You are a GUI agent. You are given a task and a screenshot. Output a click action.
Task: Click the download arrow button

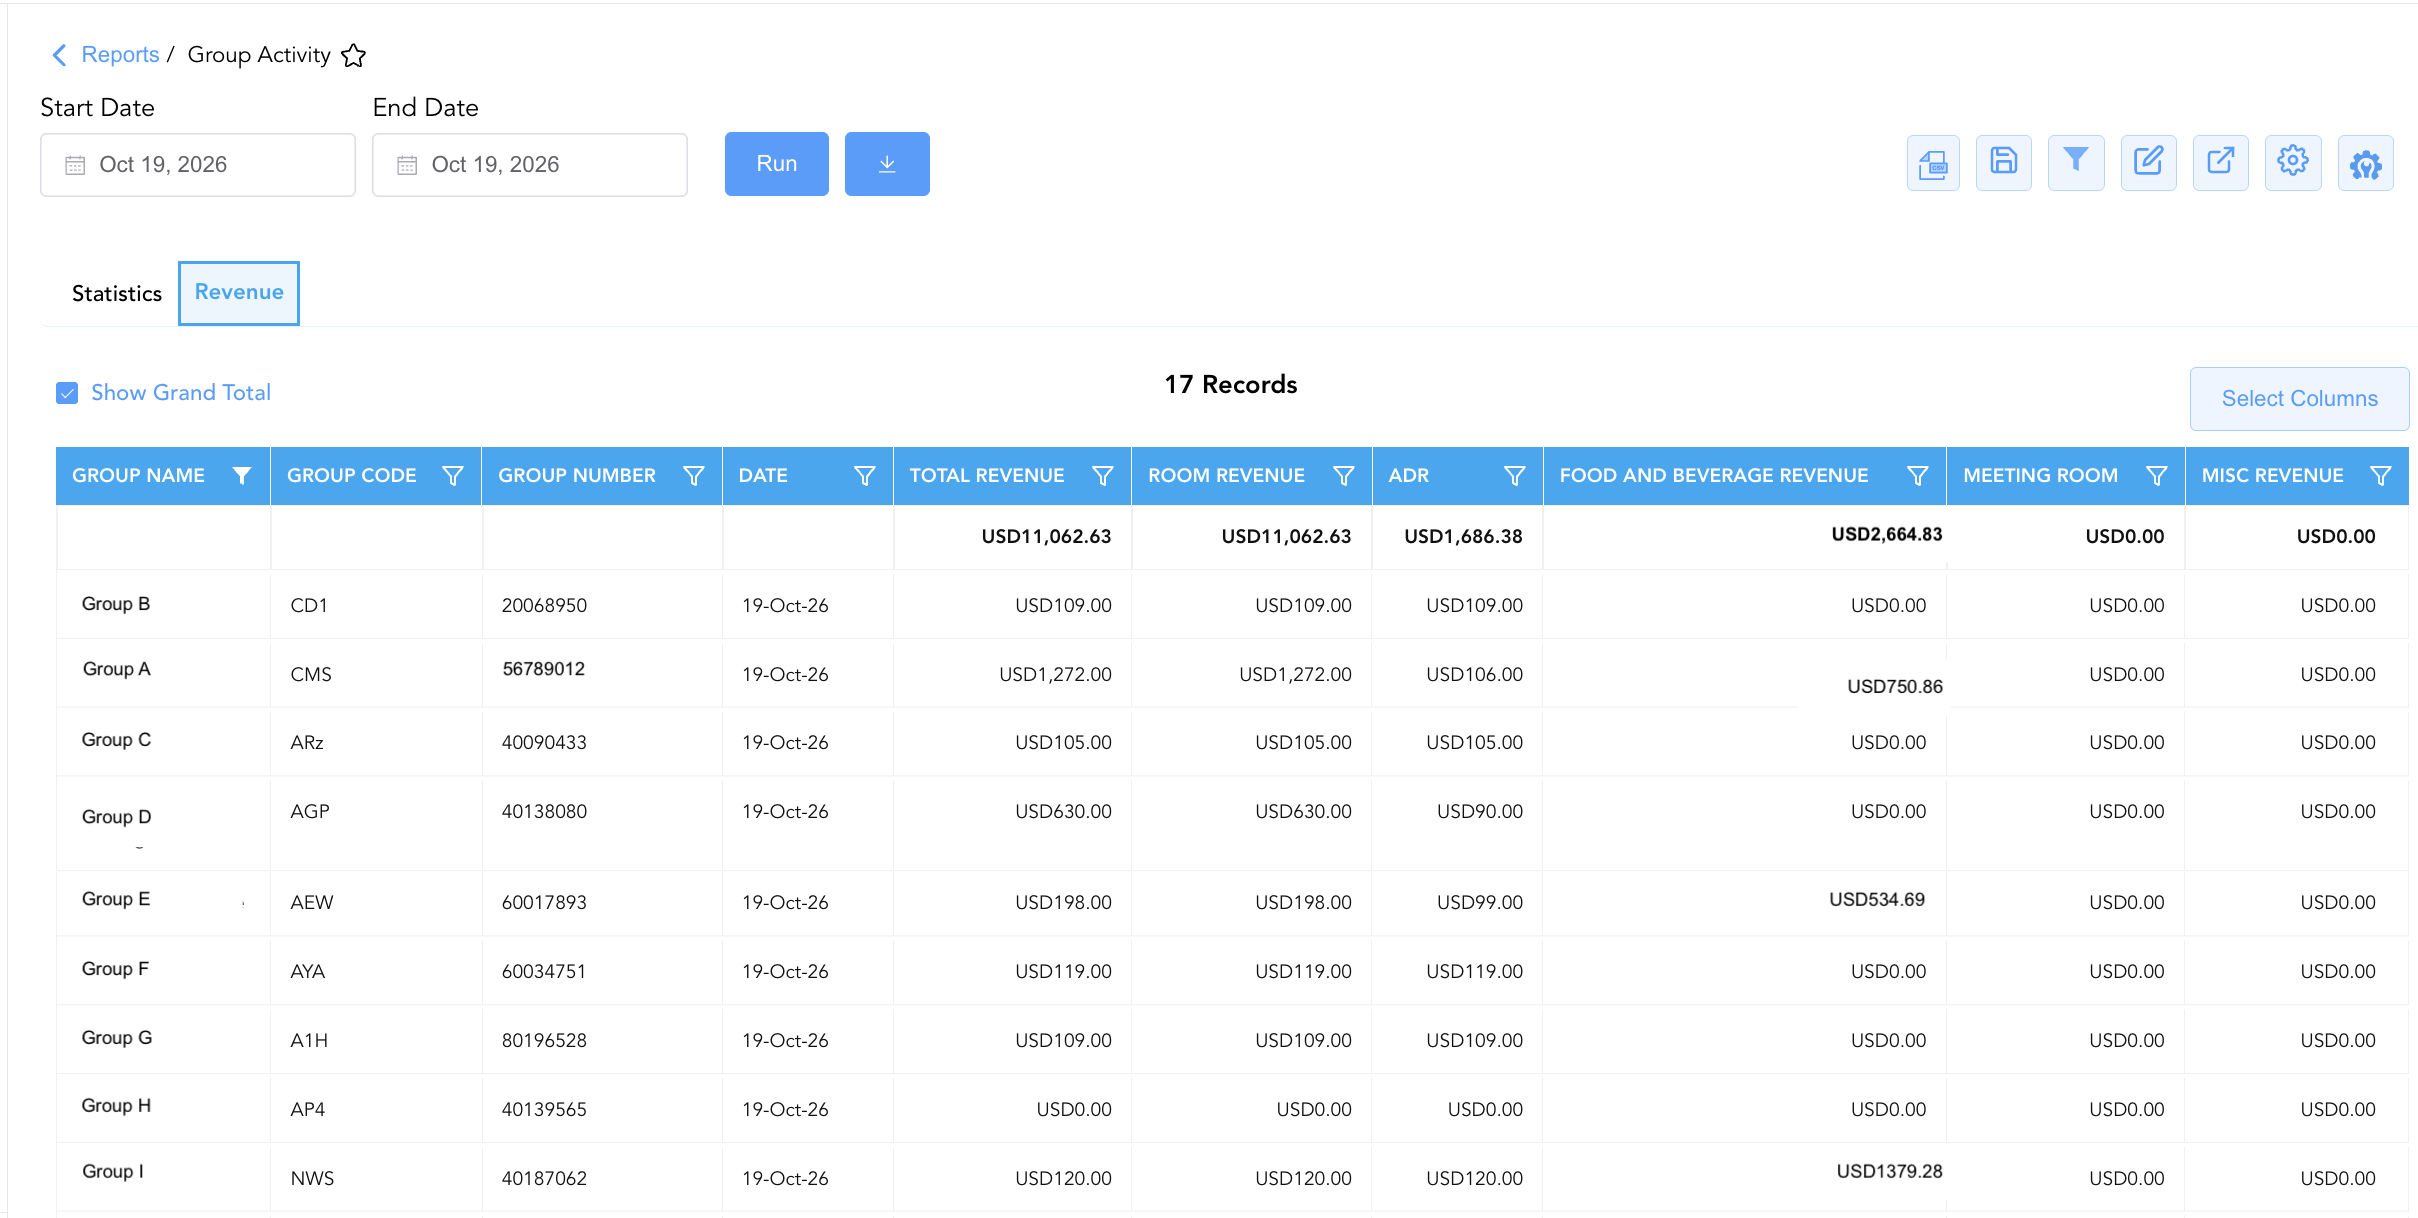click(x=887, y=164)
